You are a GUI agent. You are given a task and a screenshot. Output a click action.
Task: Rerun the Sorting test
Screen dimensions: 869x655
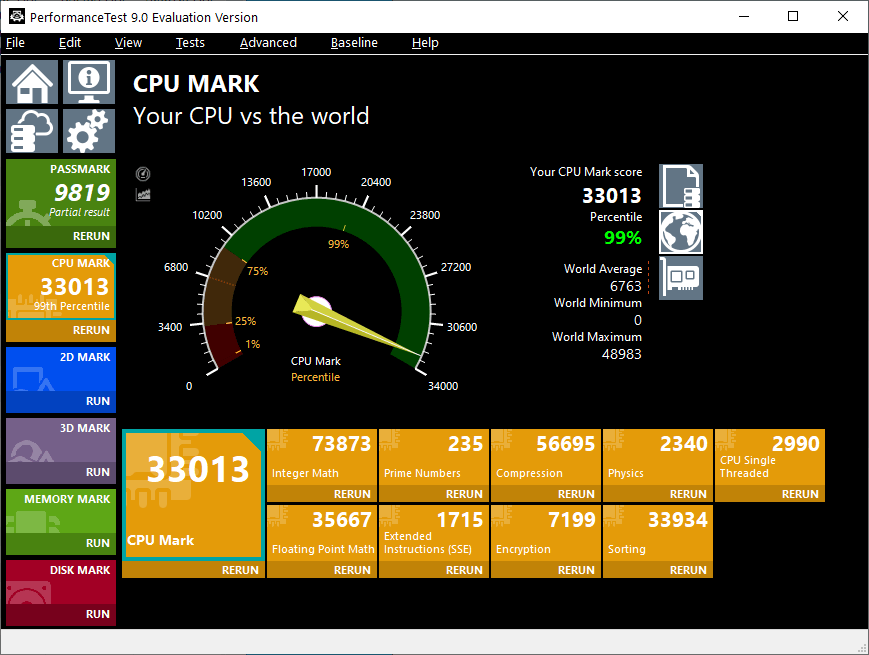[x=657, y=570]
